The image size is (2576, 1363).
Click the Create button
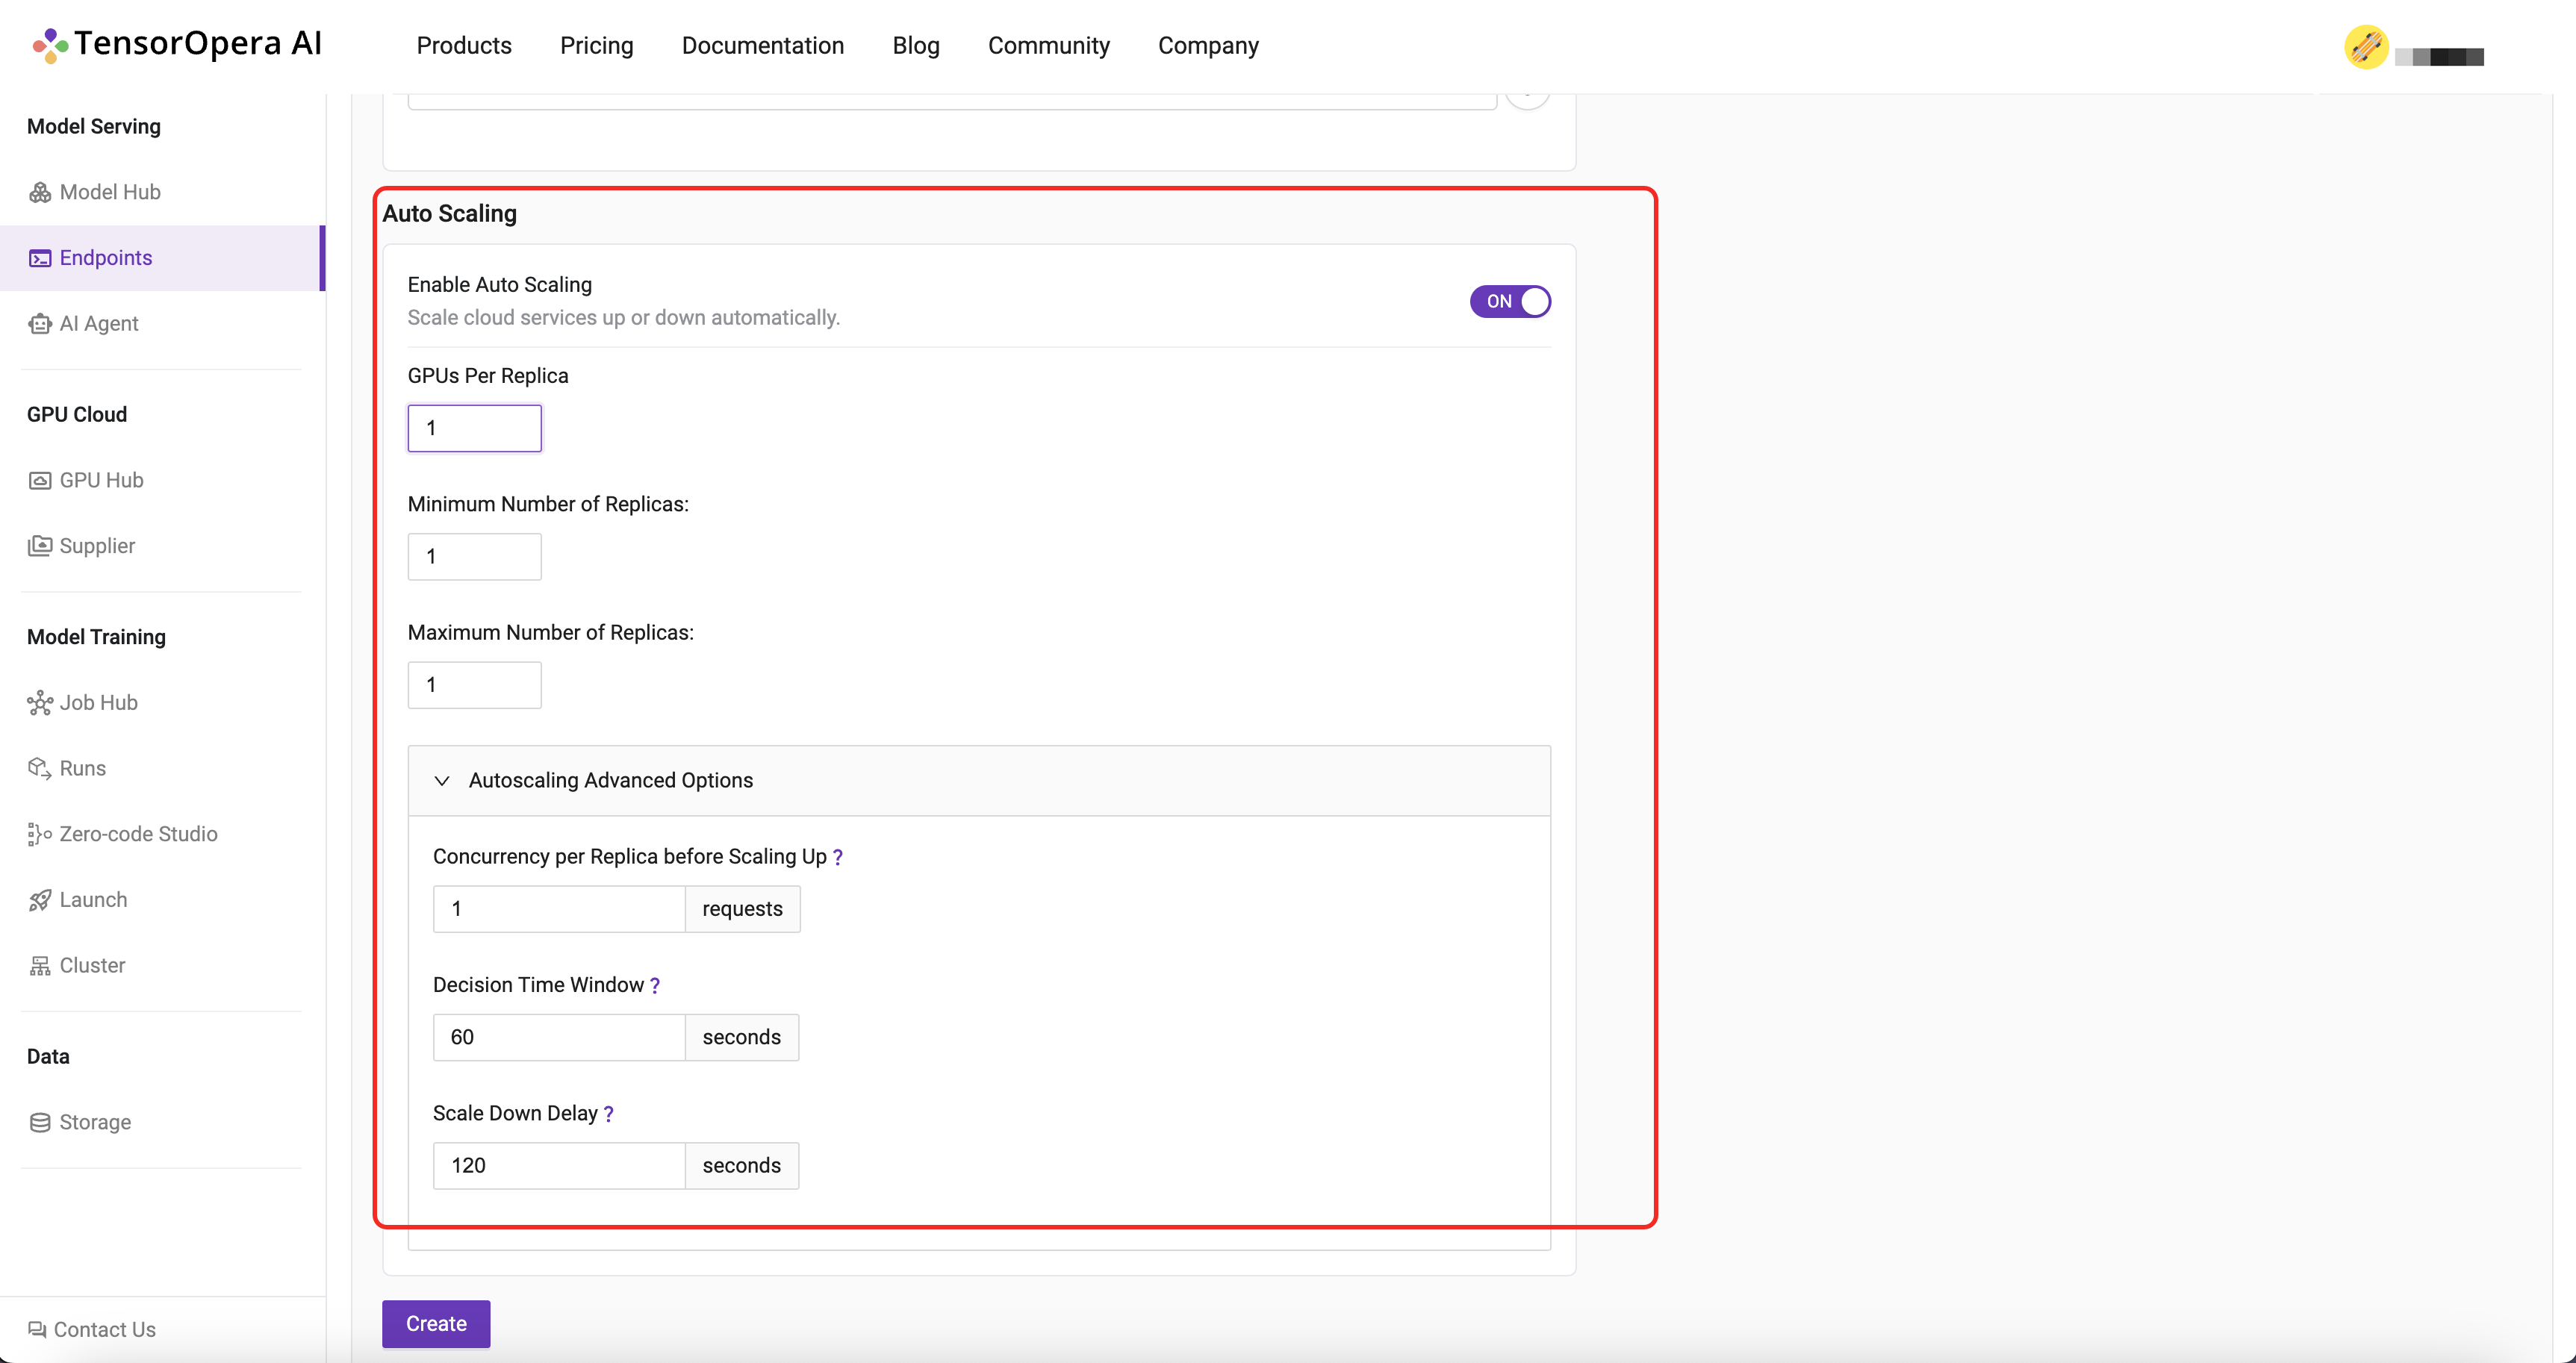tap(435, 1322)
